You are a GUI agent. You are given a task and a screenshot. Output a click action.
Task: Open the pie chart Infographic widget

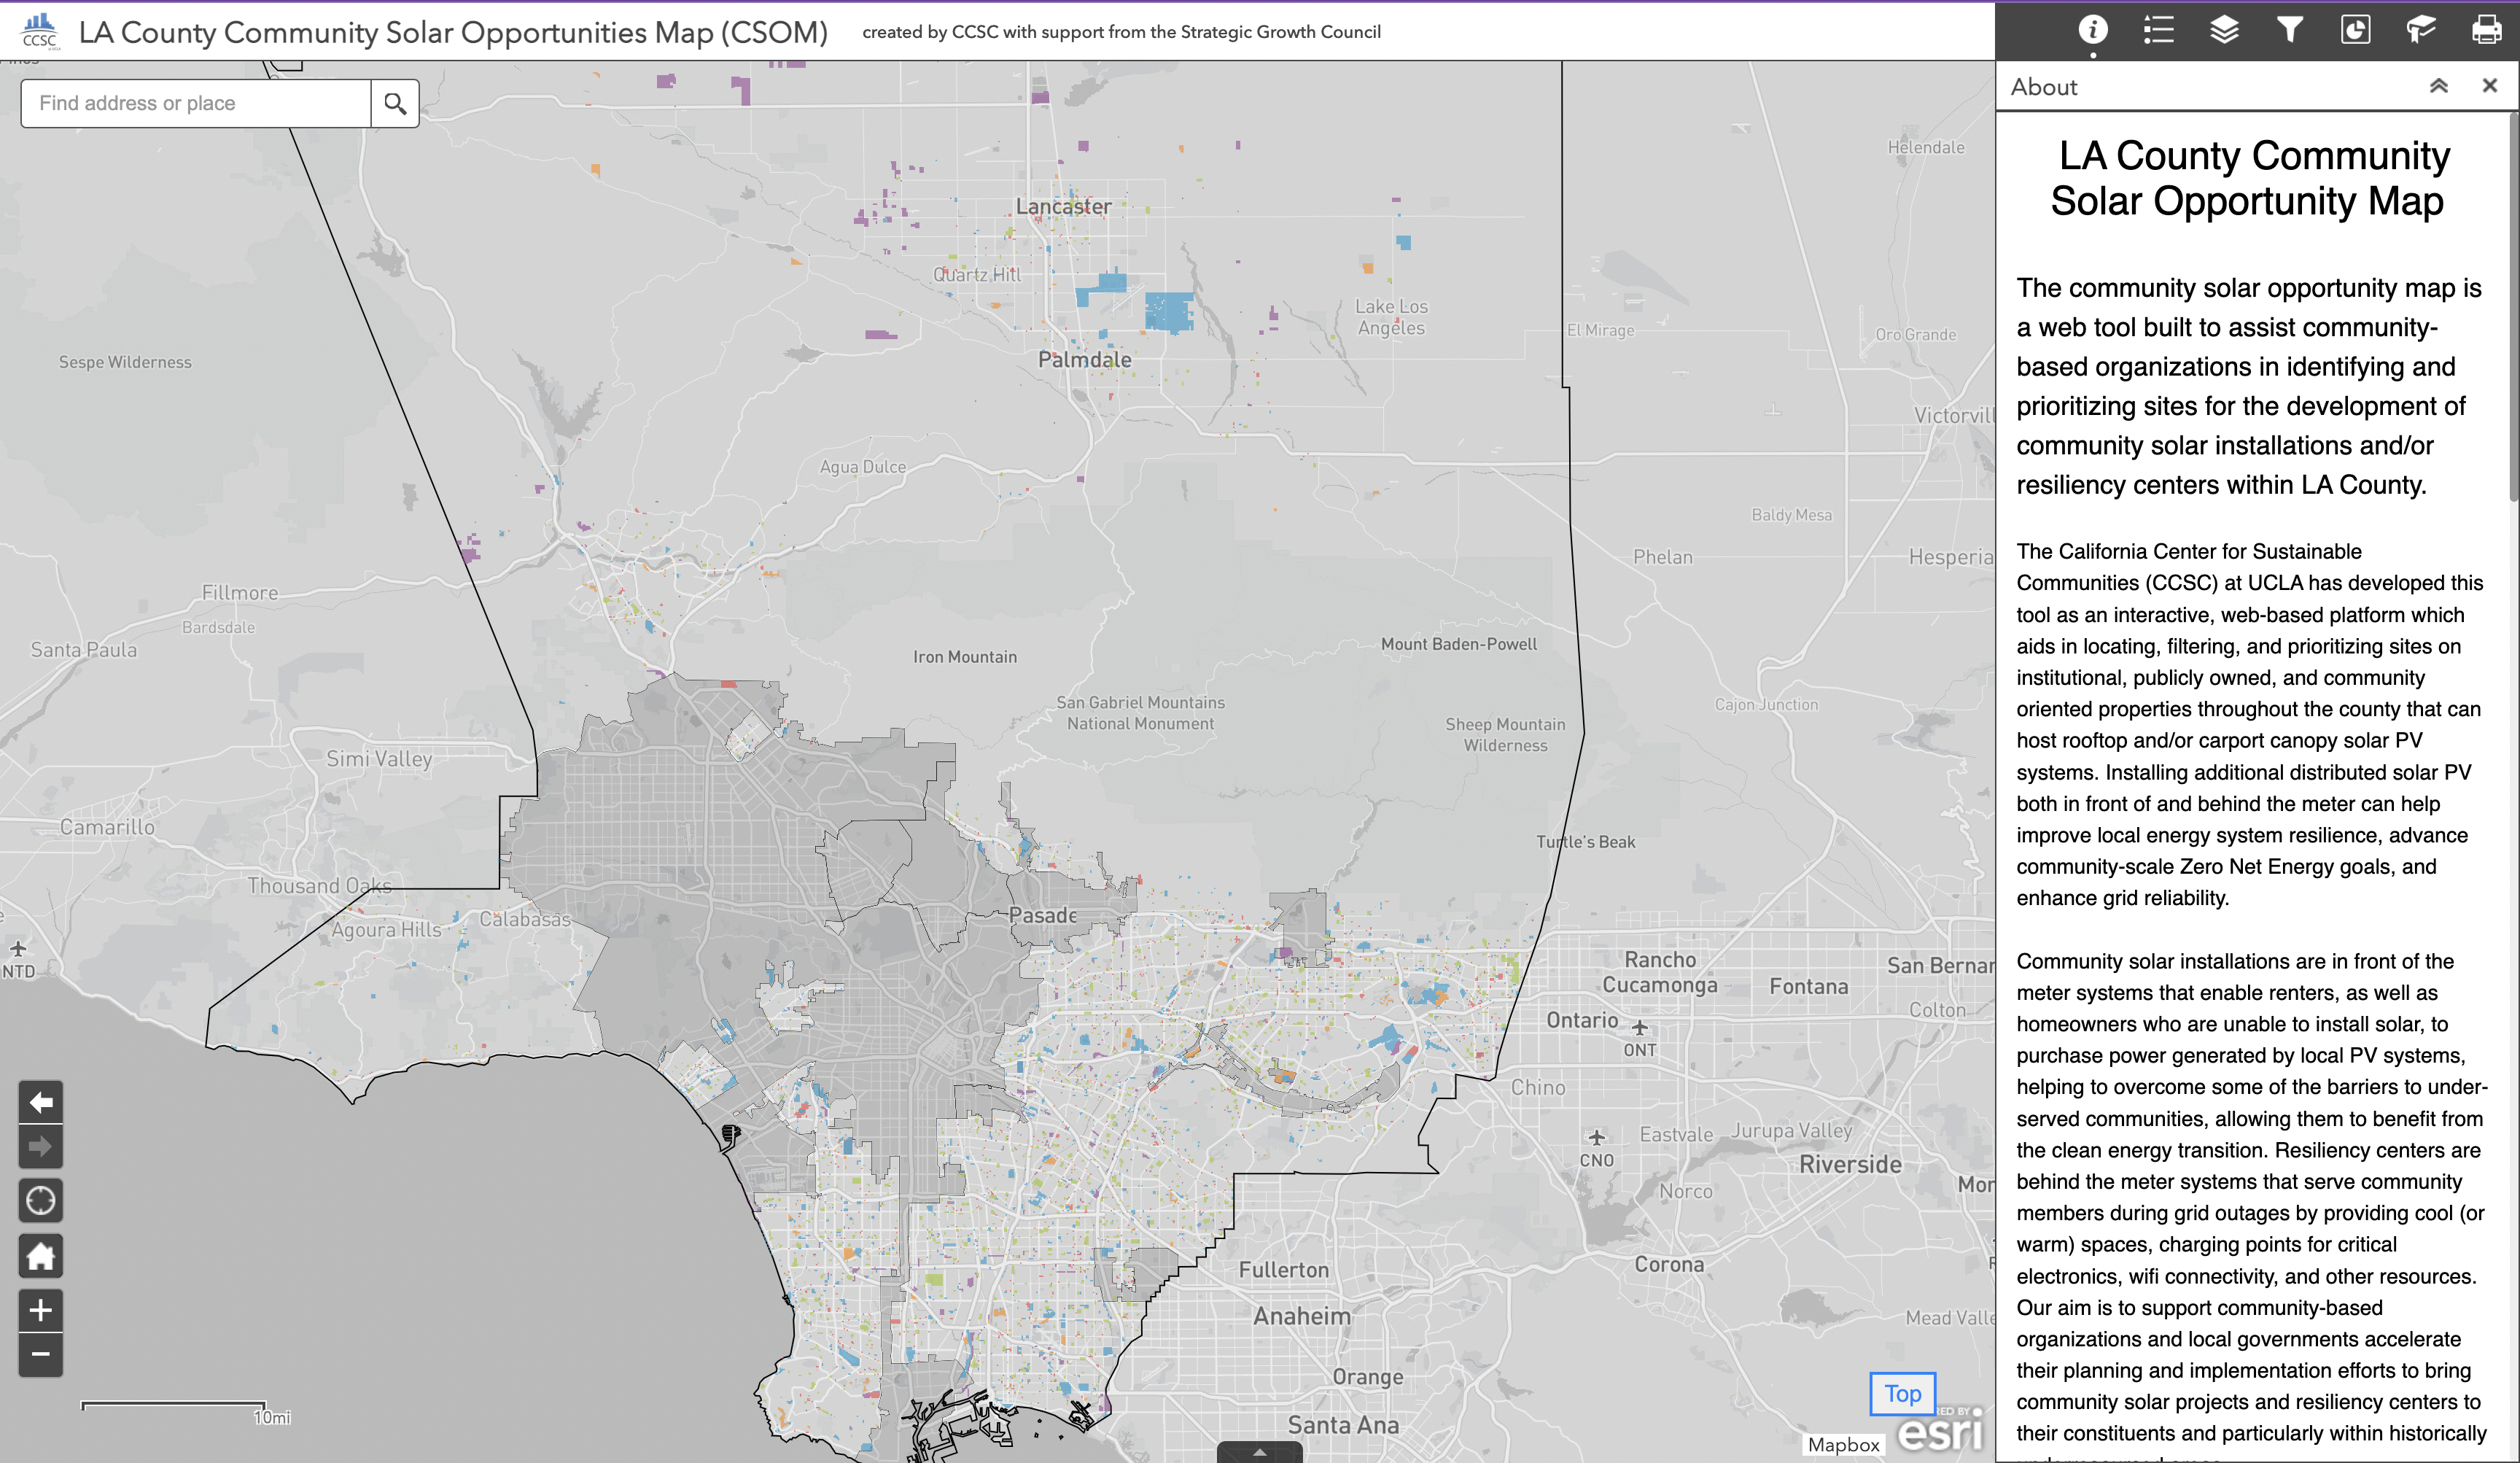point(2355,30)
